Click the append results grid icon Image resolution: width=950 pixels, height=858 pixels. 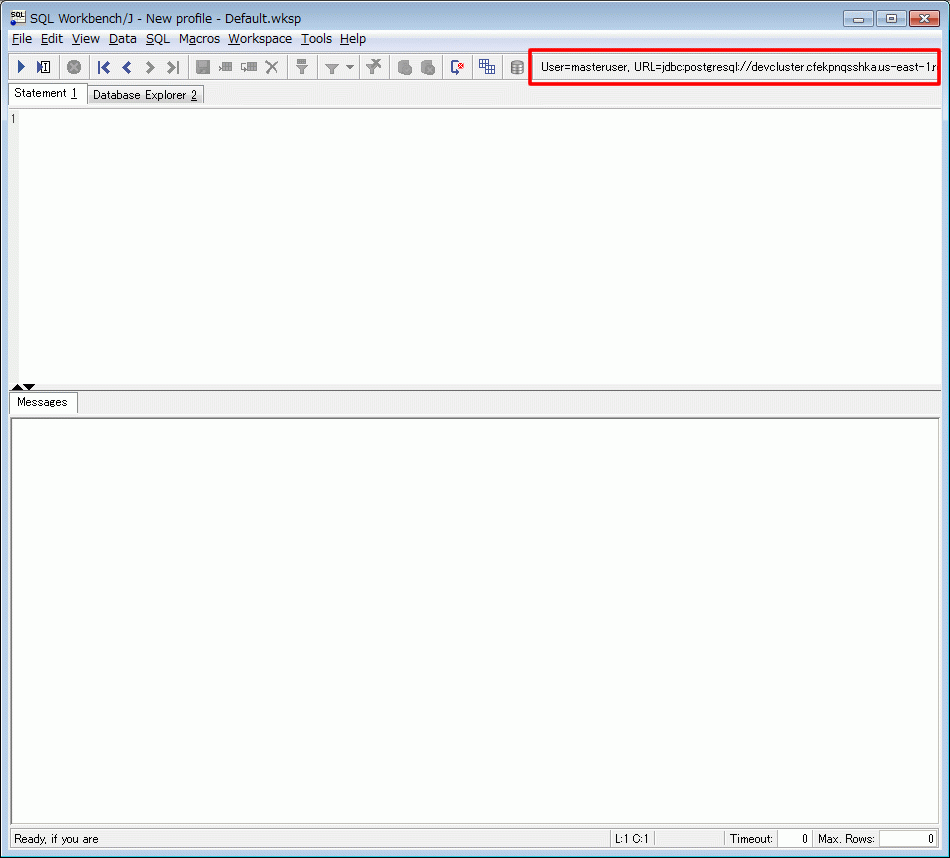tap(487, 67)
